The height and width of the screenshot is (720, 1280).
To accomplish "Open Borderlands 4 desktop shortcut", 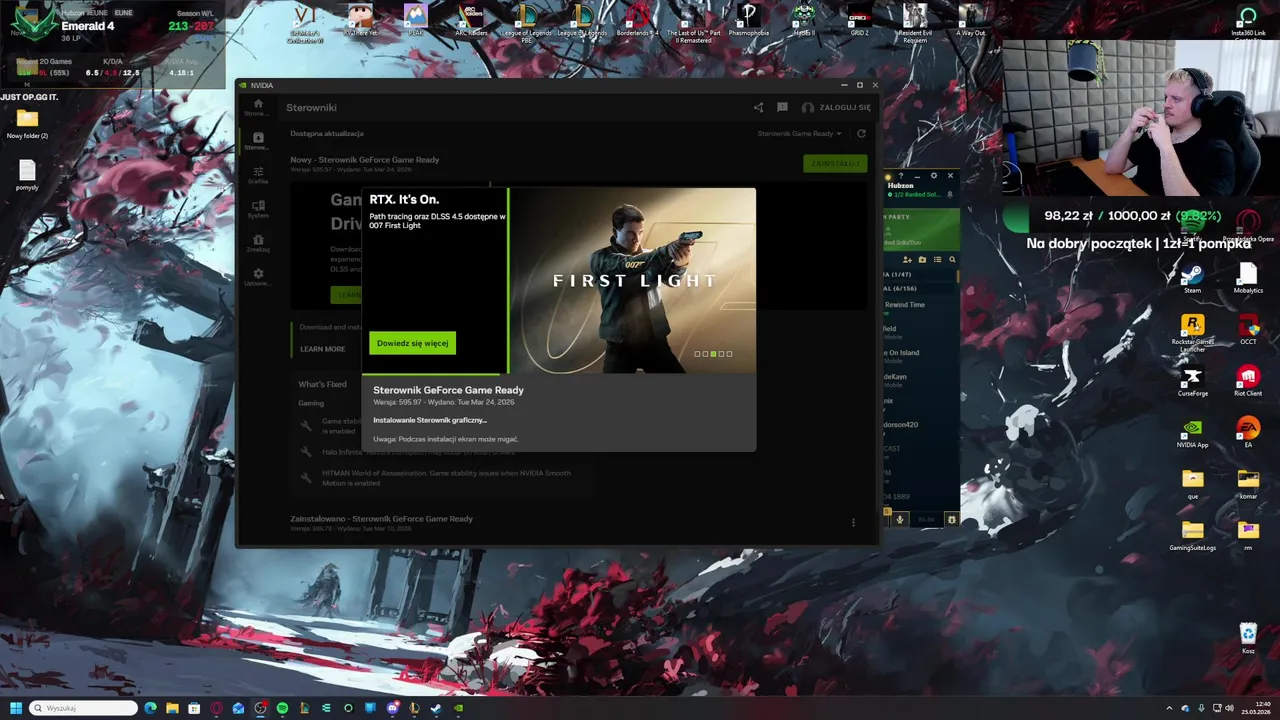I will pos(637,20).
